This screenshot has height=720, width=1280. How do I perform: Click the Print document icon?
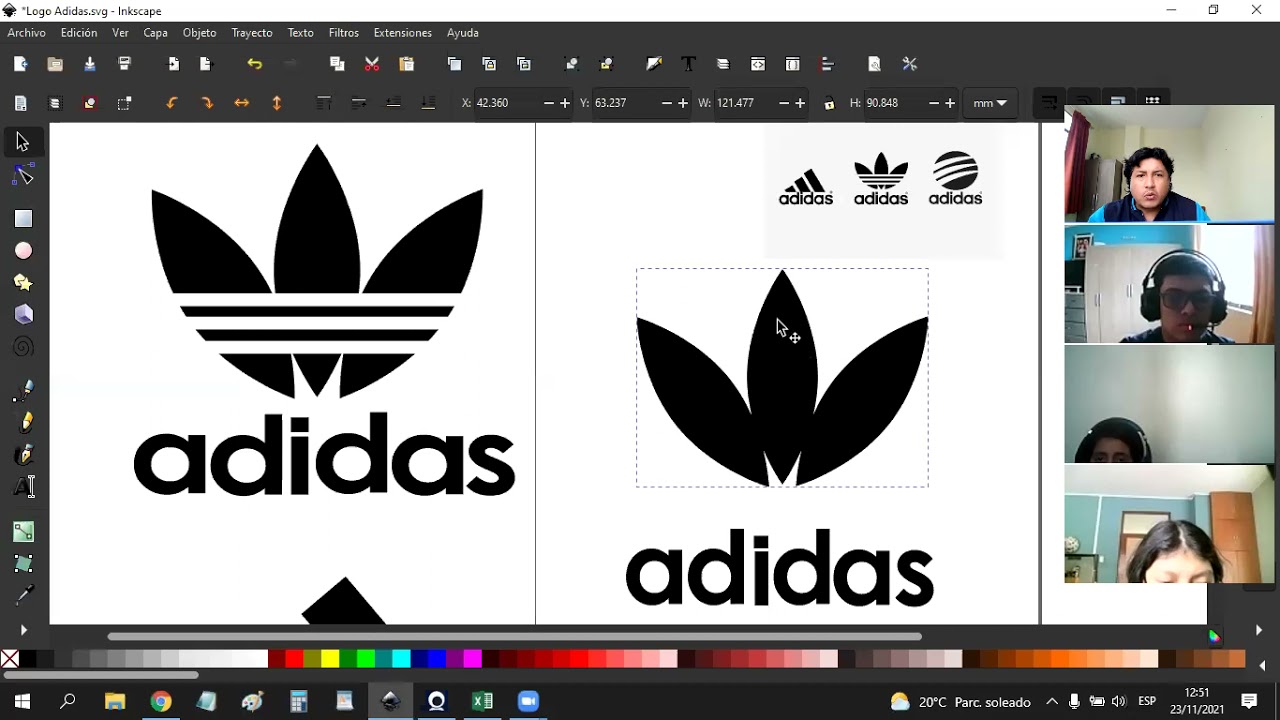(x=125, y=64)
